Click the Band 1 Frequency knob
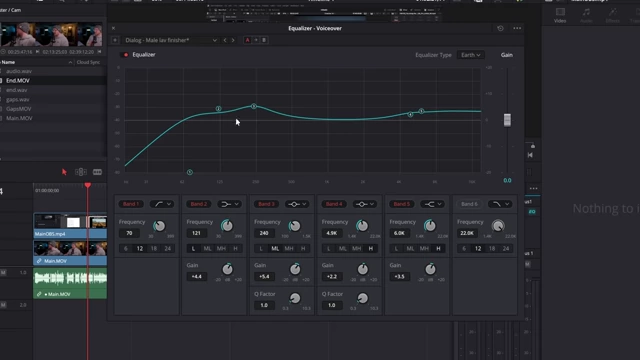640x360 pixels. click(159, 226)
